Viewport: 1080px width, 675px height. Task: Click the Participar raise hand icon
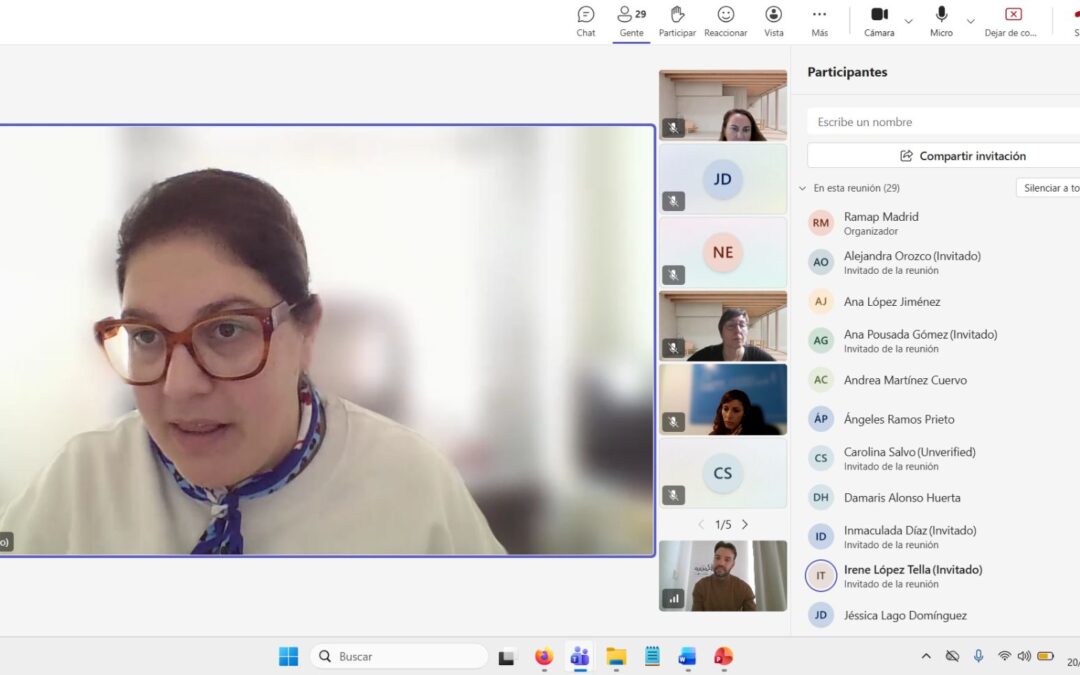677,21
